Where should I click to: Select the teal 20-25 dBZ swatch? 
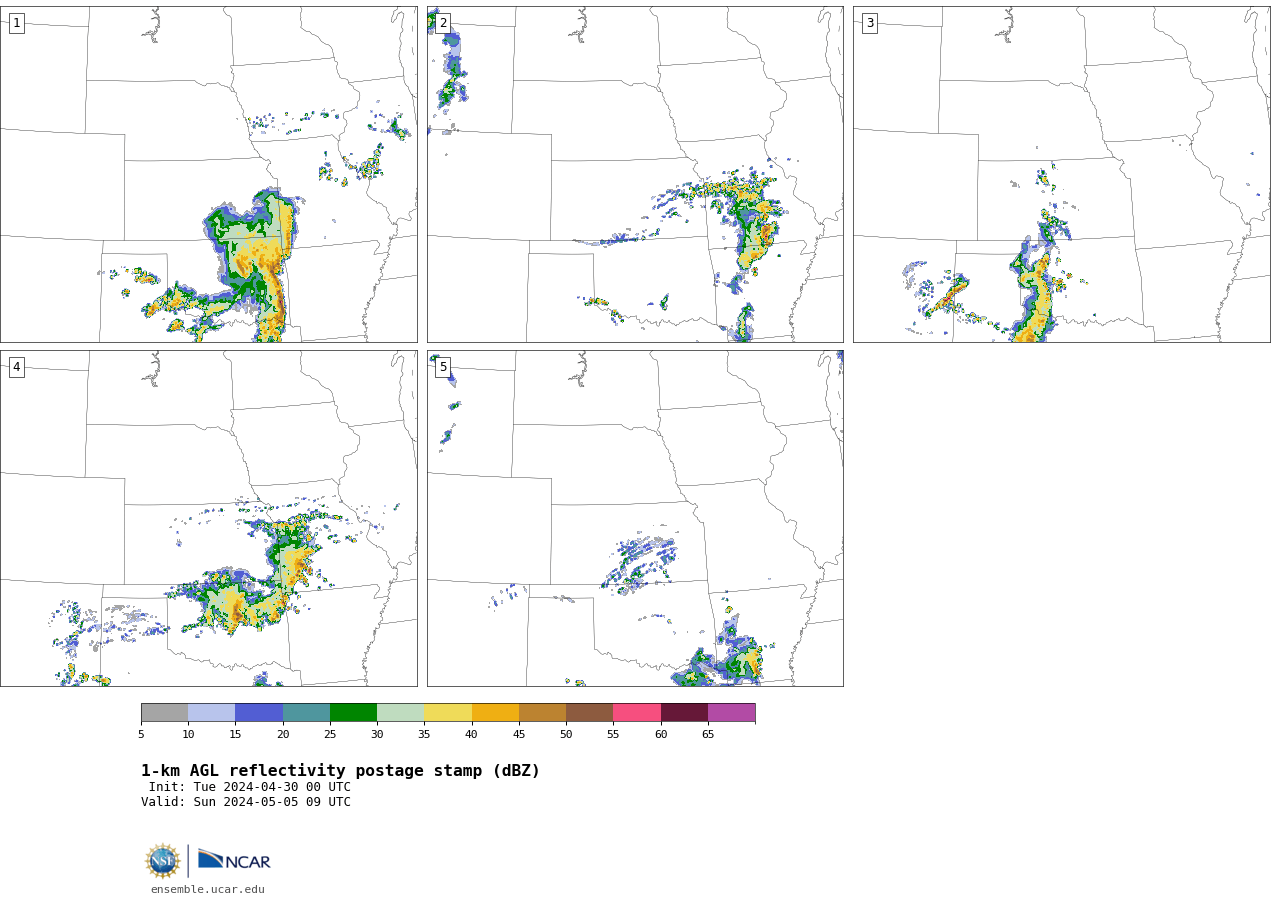point(306,713)
